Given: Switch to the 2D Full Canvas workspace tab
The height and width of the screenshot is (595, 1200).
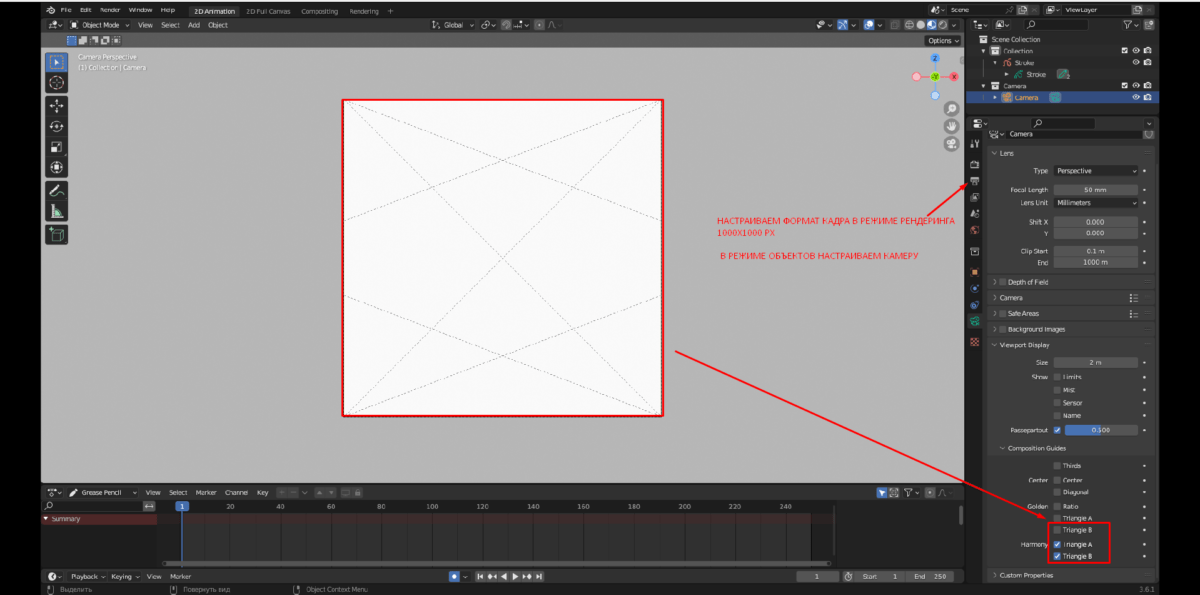Looking at the screenshot, I should pyautogui.click(x=267, y=11).
